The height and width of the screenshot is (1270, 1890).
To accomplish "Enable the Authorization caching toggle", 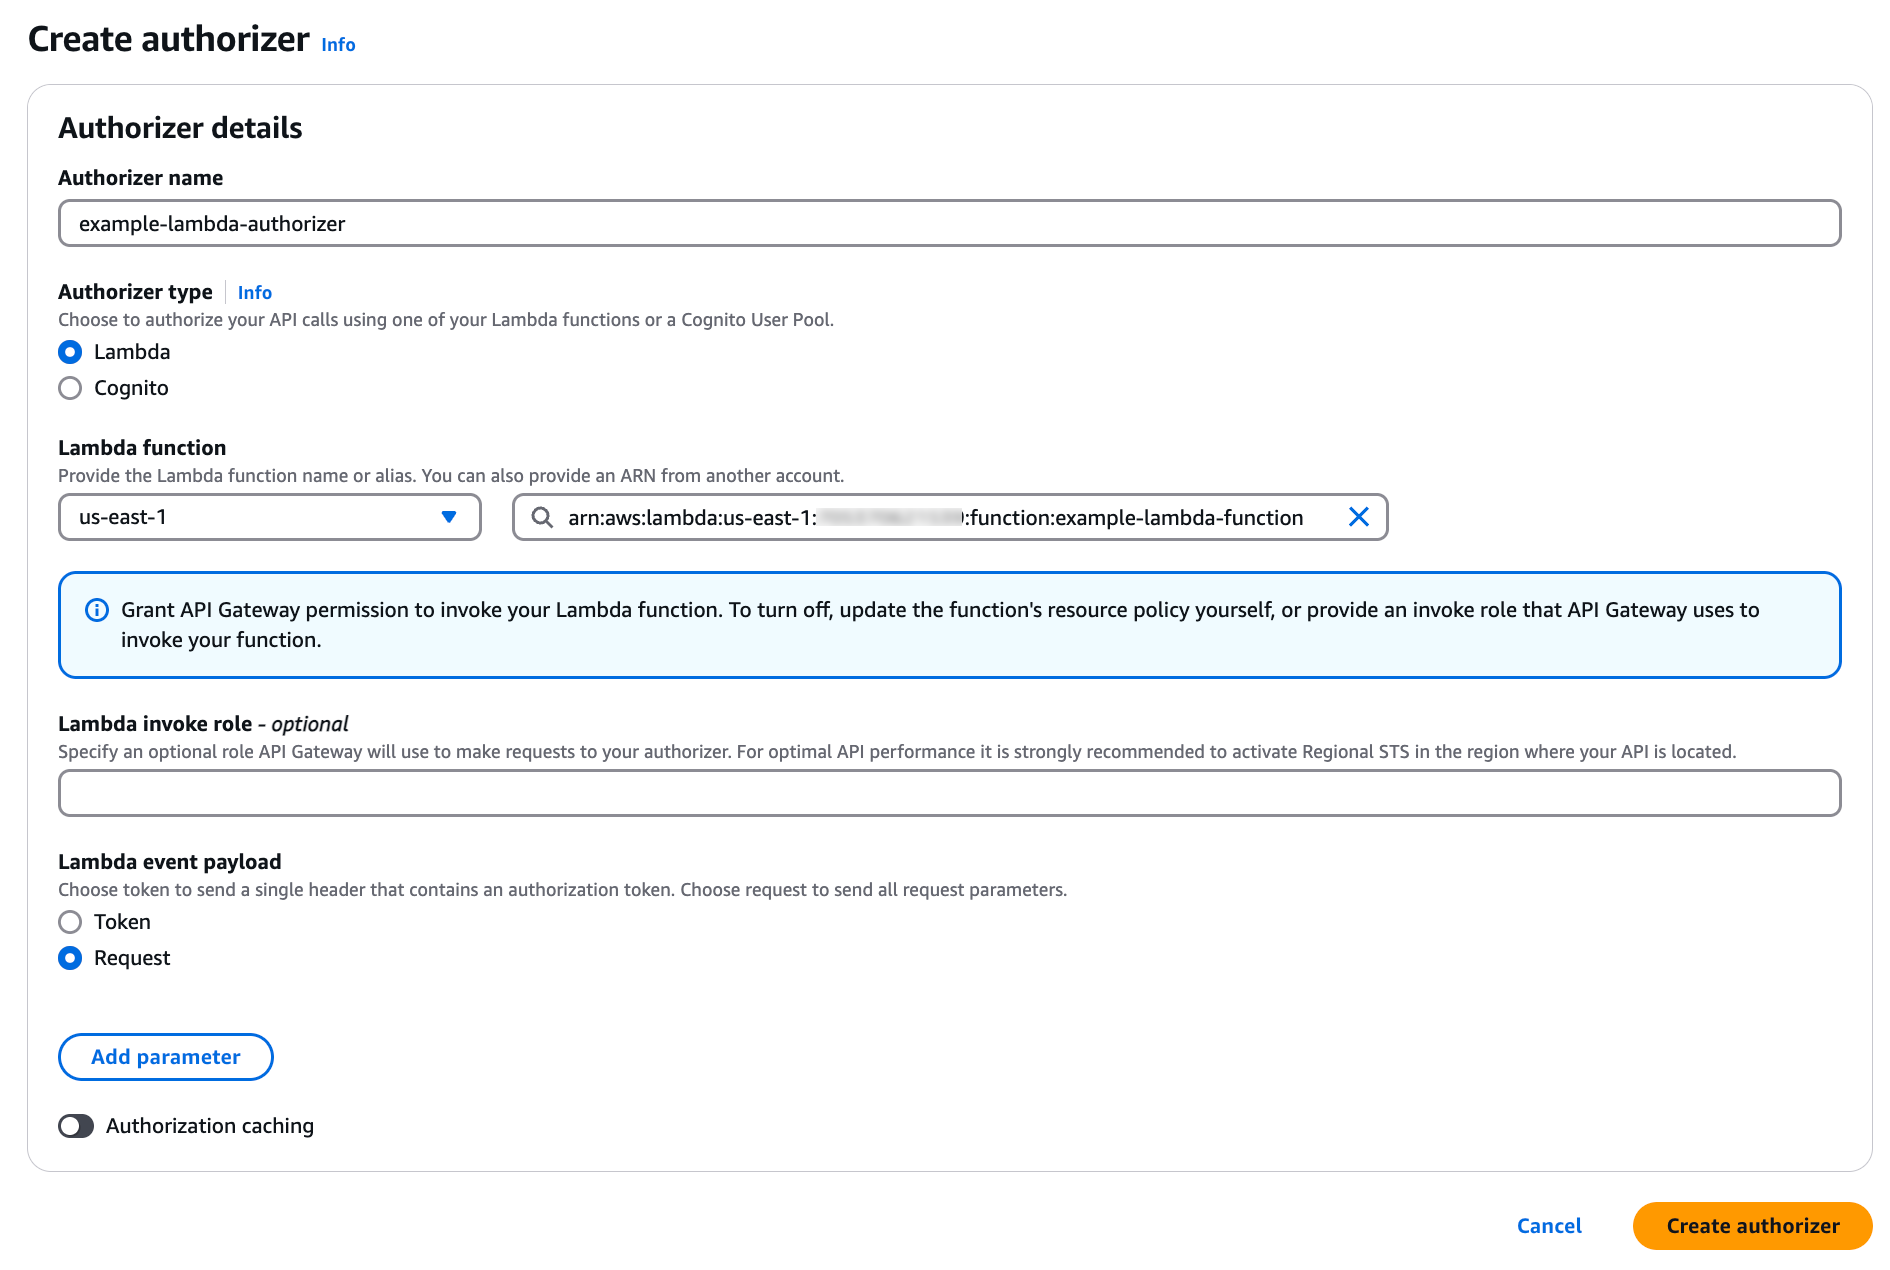I will (76, 1126).
